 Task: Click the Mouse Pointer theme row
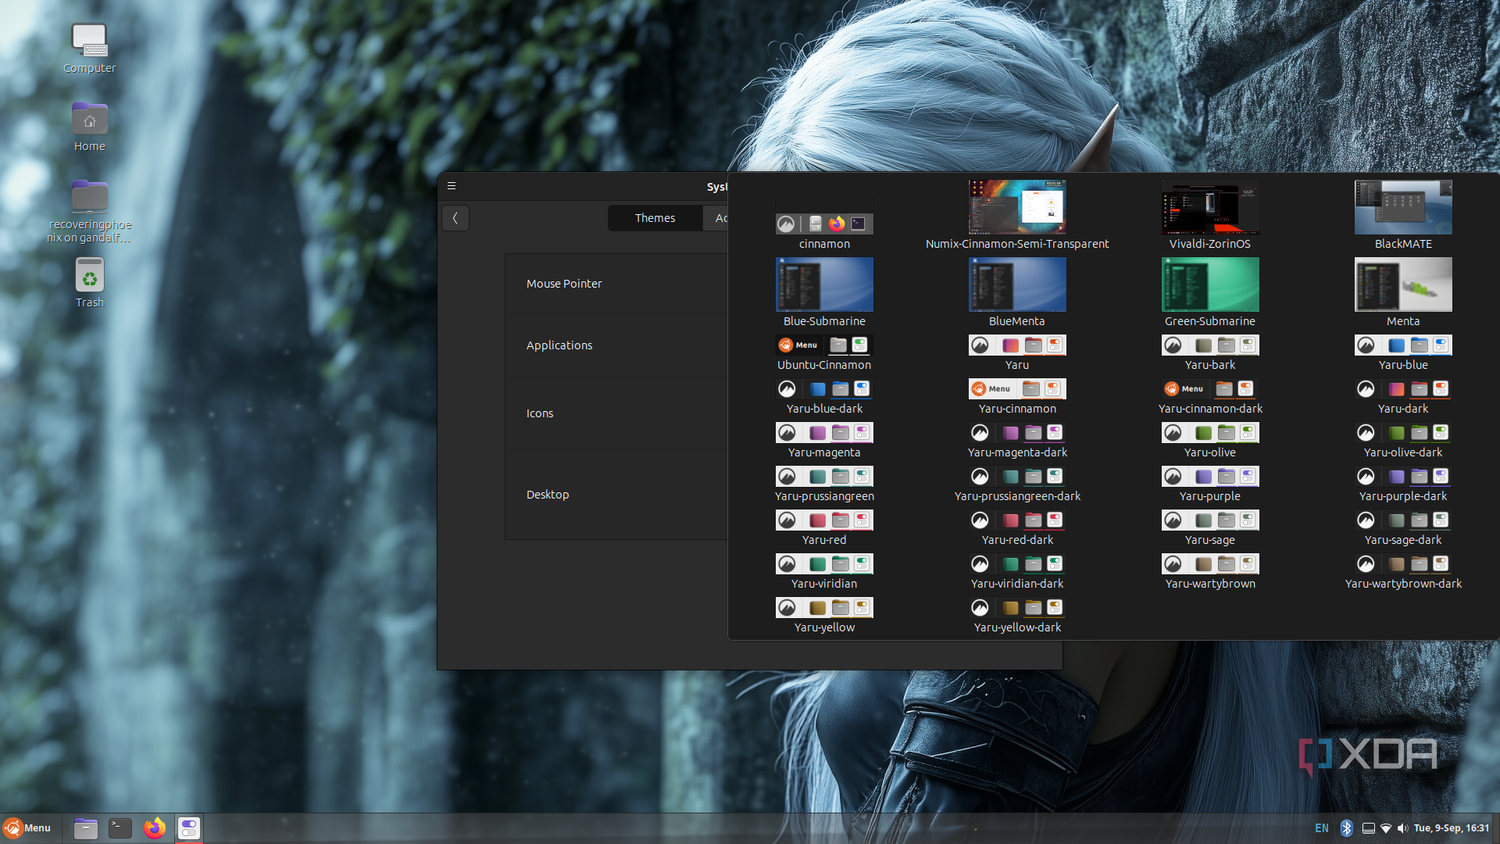(616, 284)
